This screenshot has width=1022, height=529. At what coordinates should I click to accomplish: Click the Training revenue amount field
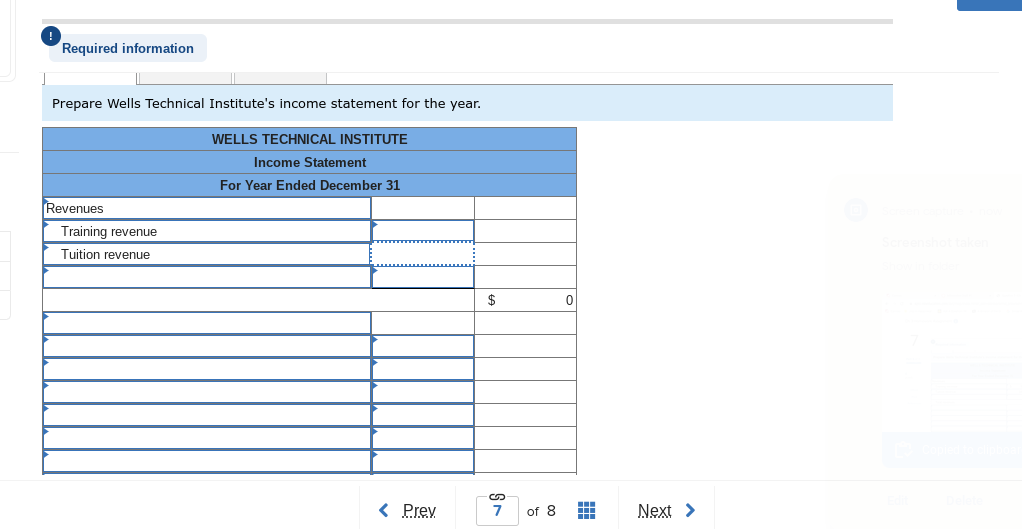click(x=423, y=231)
